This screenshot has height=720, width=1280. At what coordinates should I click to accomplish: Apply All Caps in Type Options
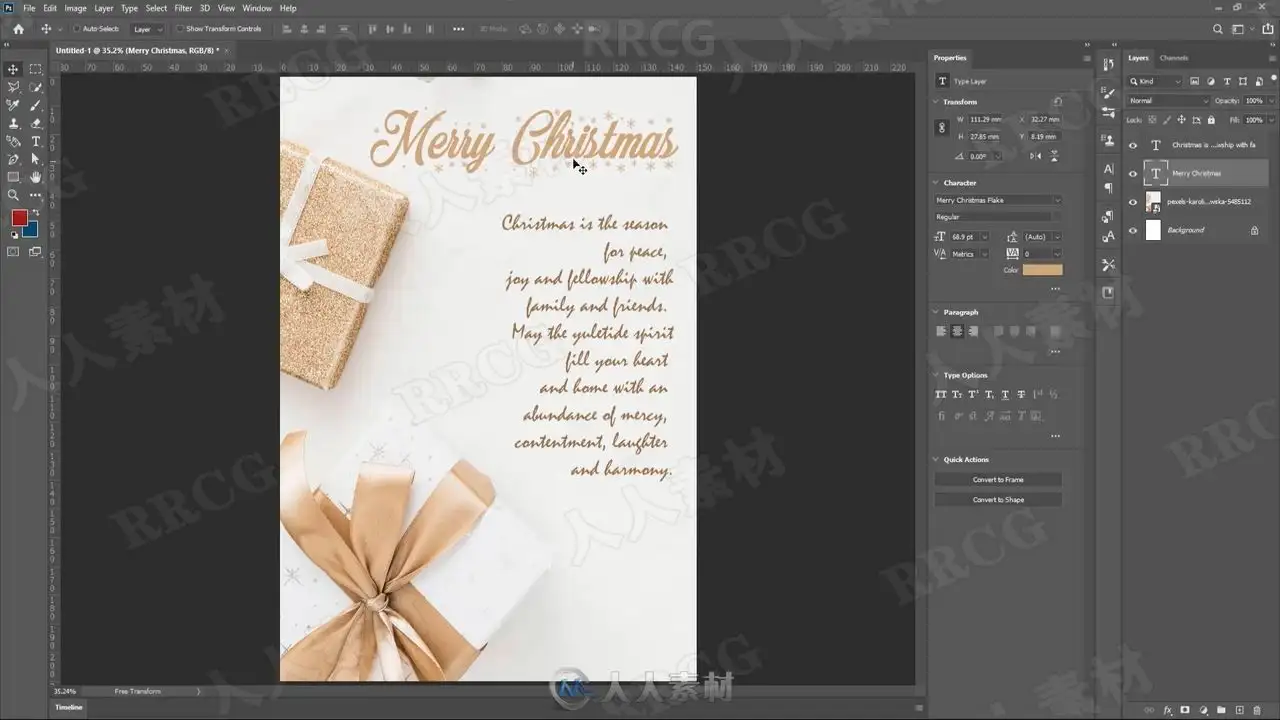coord(941,394)
